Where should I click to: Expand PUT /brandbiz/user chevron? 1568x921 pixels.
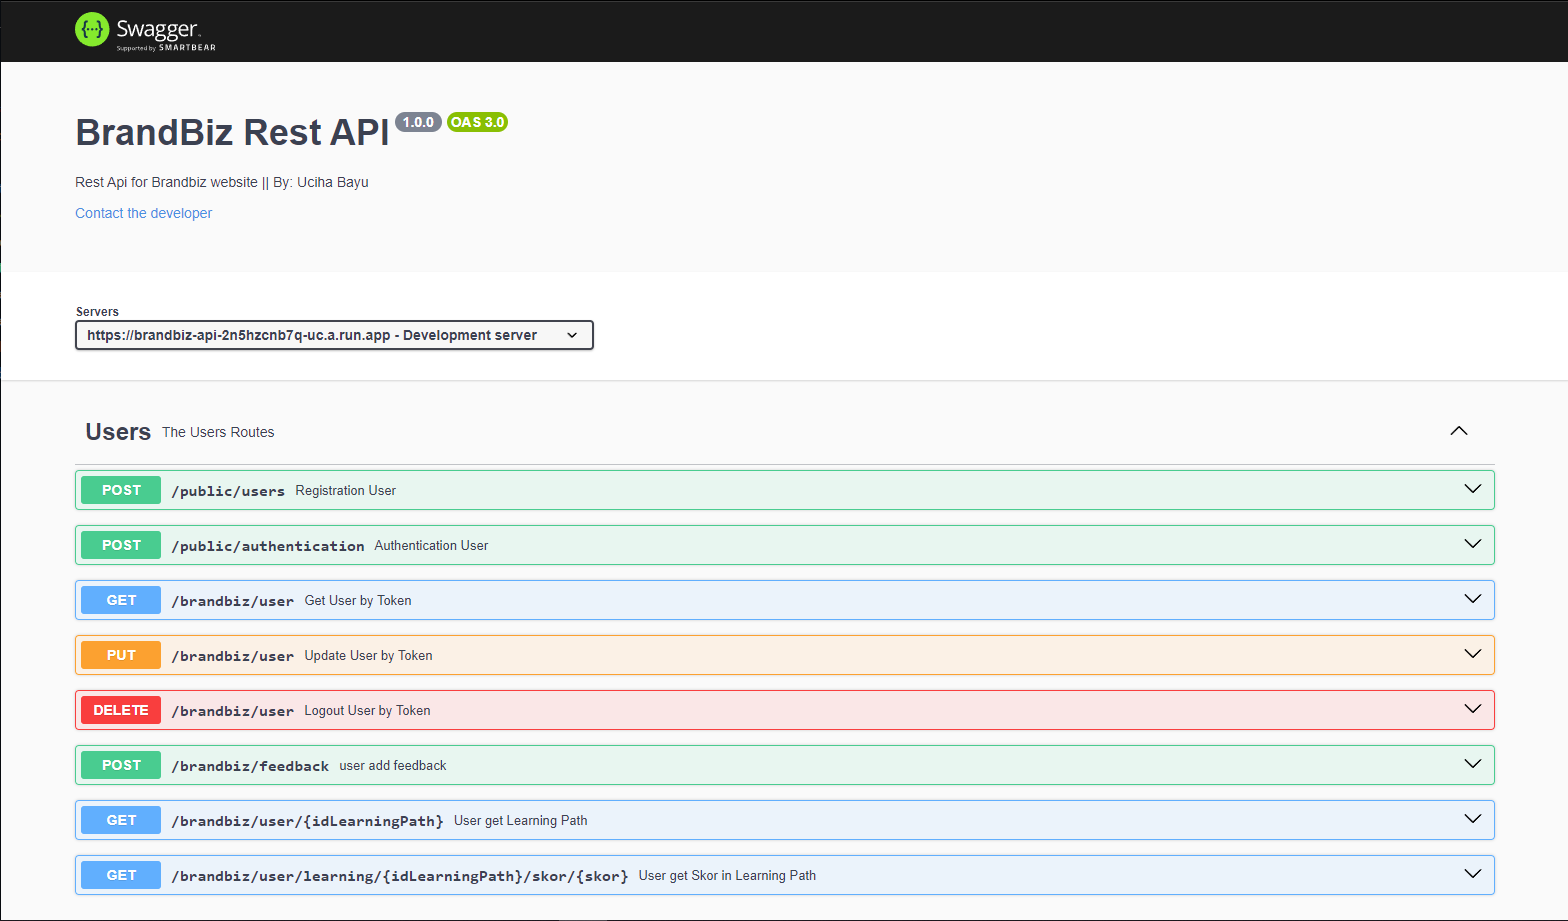pos(1472,654)
